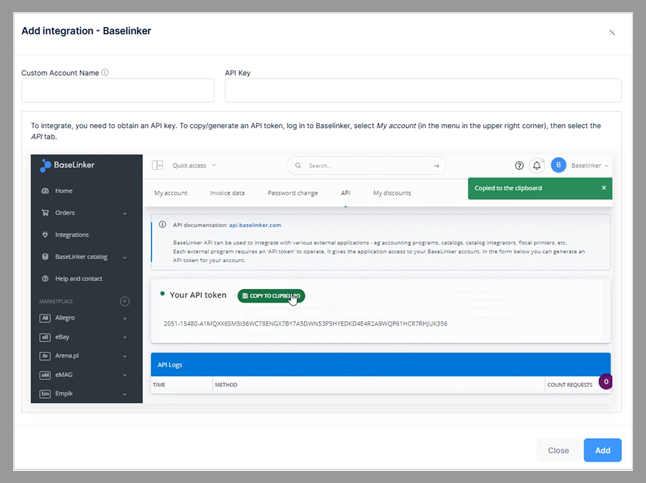Viewport: 646px width, 483px height.
Task: Expand the BaseLinker catalog chevron
Action: (125, 257)
